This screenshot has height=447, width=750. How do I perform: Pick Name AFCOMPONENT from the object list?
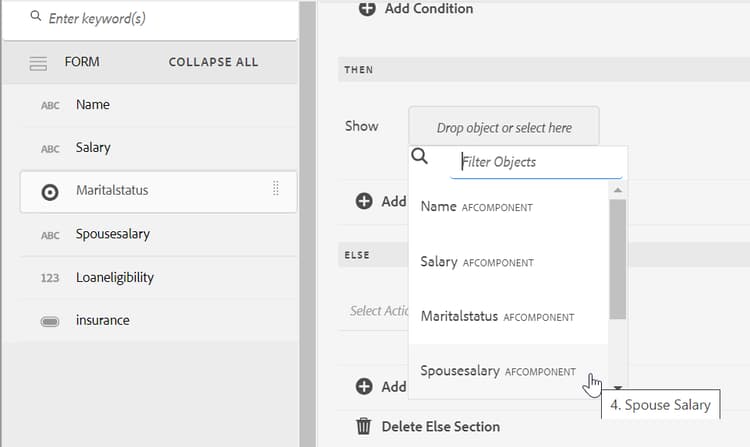(477, 207)
